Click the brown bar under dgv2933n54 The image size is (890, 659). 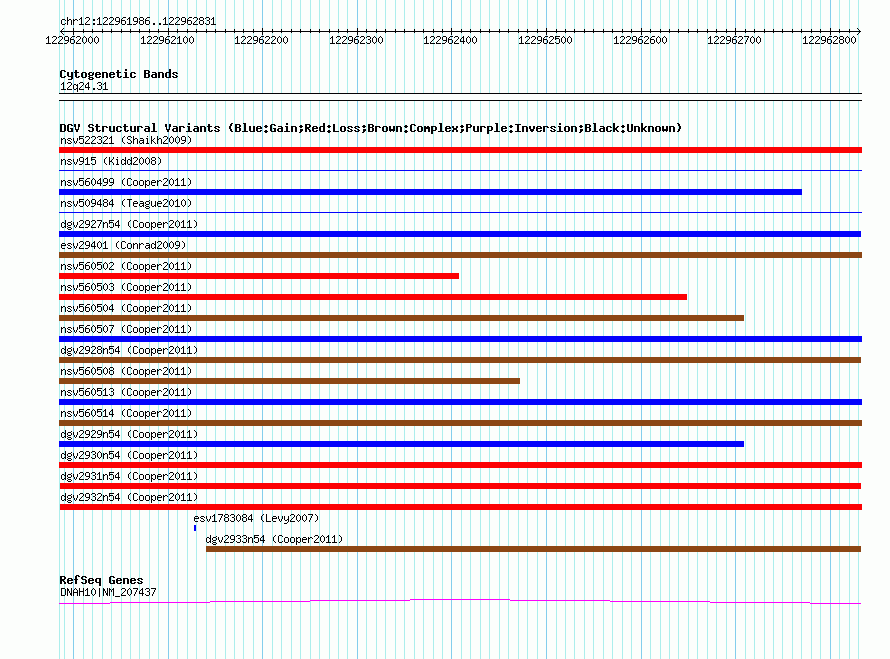click(x=534, y=549)
